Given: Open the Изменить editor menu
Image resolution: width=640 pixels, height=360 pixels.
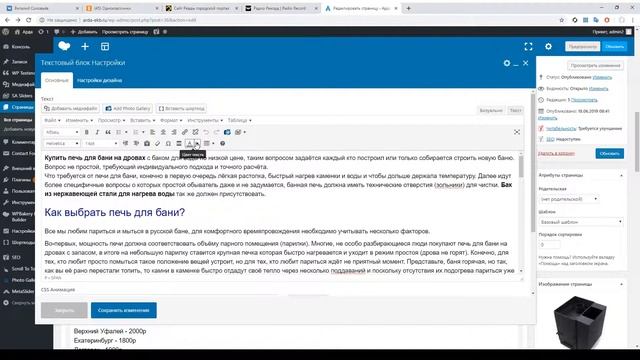Looking at the screenshot, I should (79, 120).
